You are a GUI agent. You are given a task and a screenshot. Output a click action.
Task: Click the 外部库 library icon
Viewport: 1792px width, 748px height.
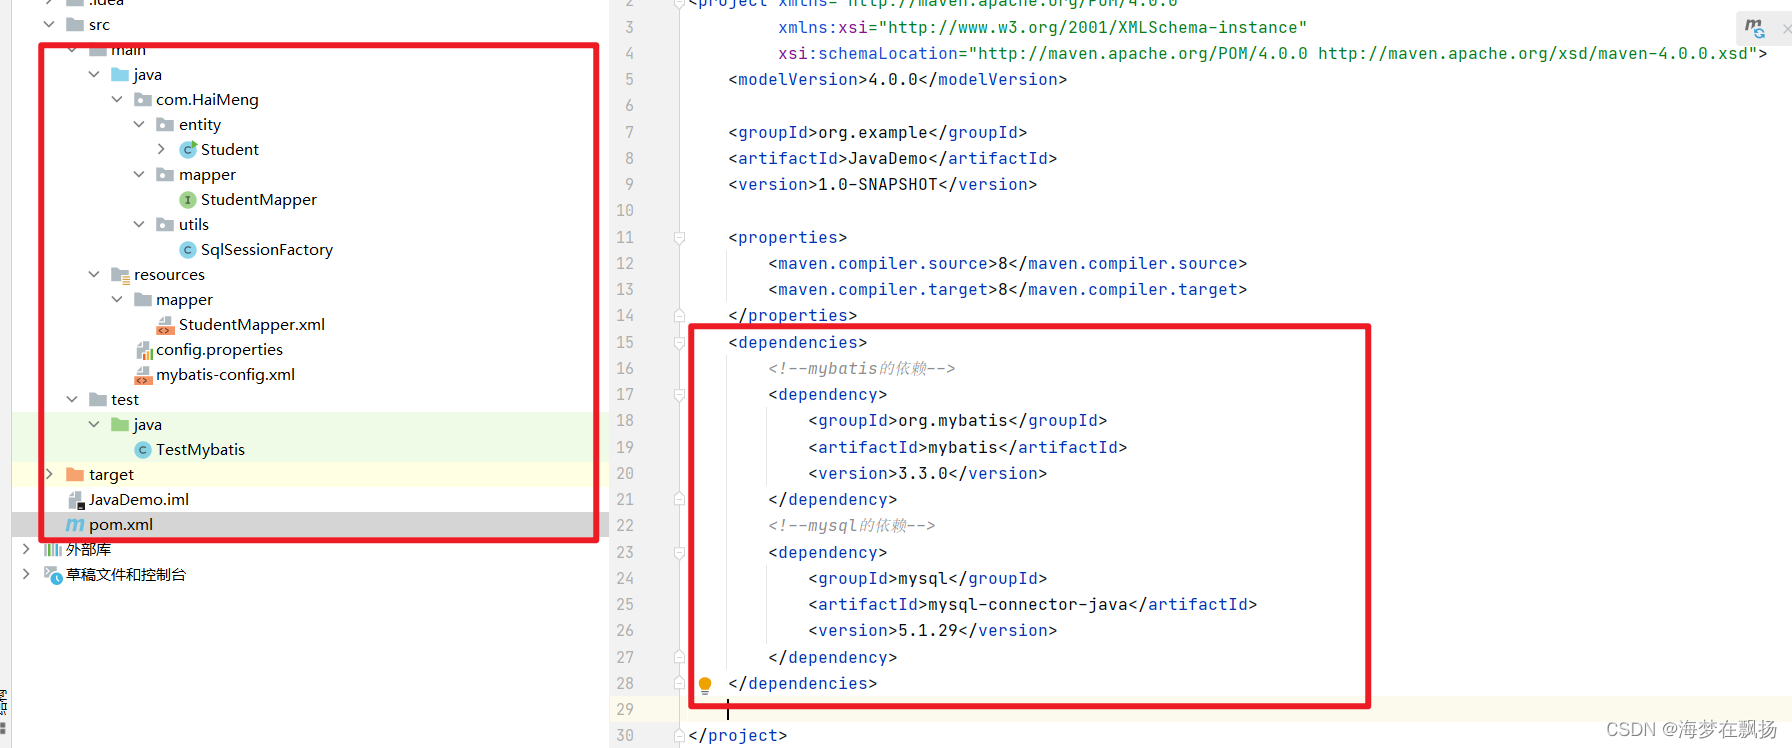53,550
